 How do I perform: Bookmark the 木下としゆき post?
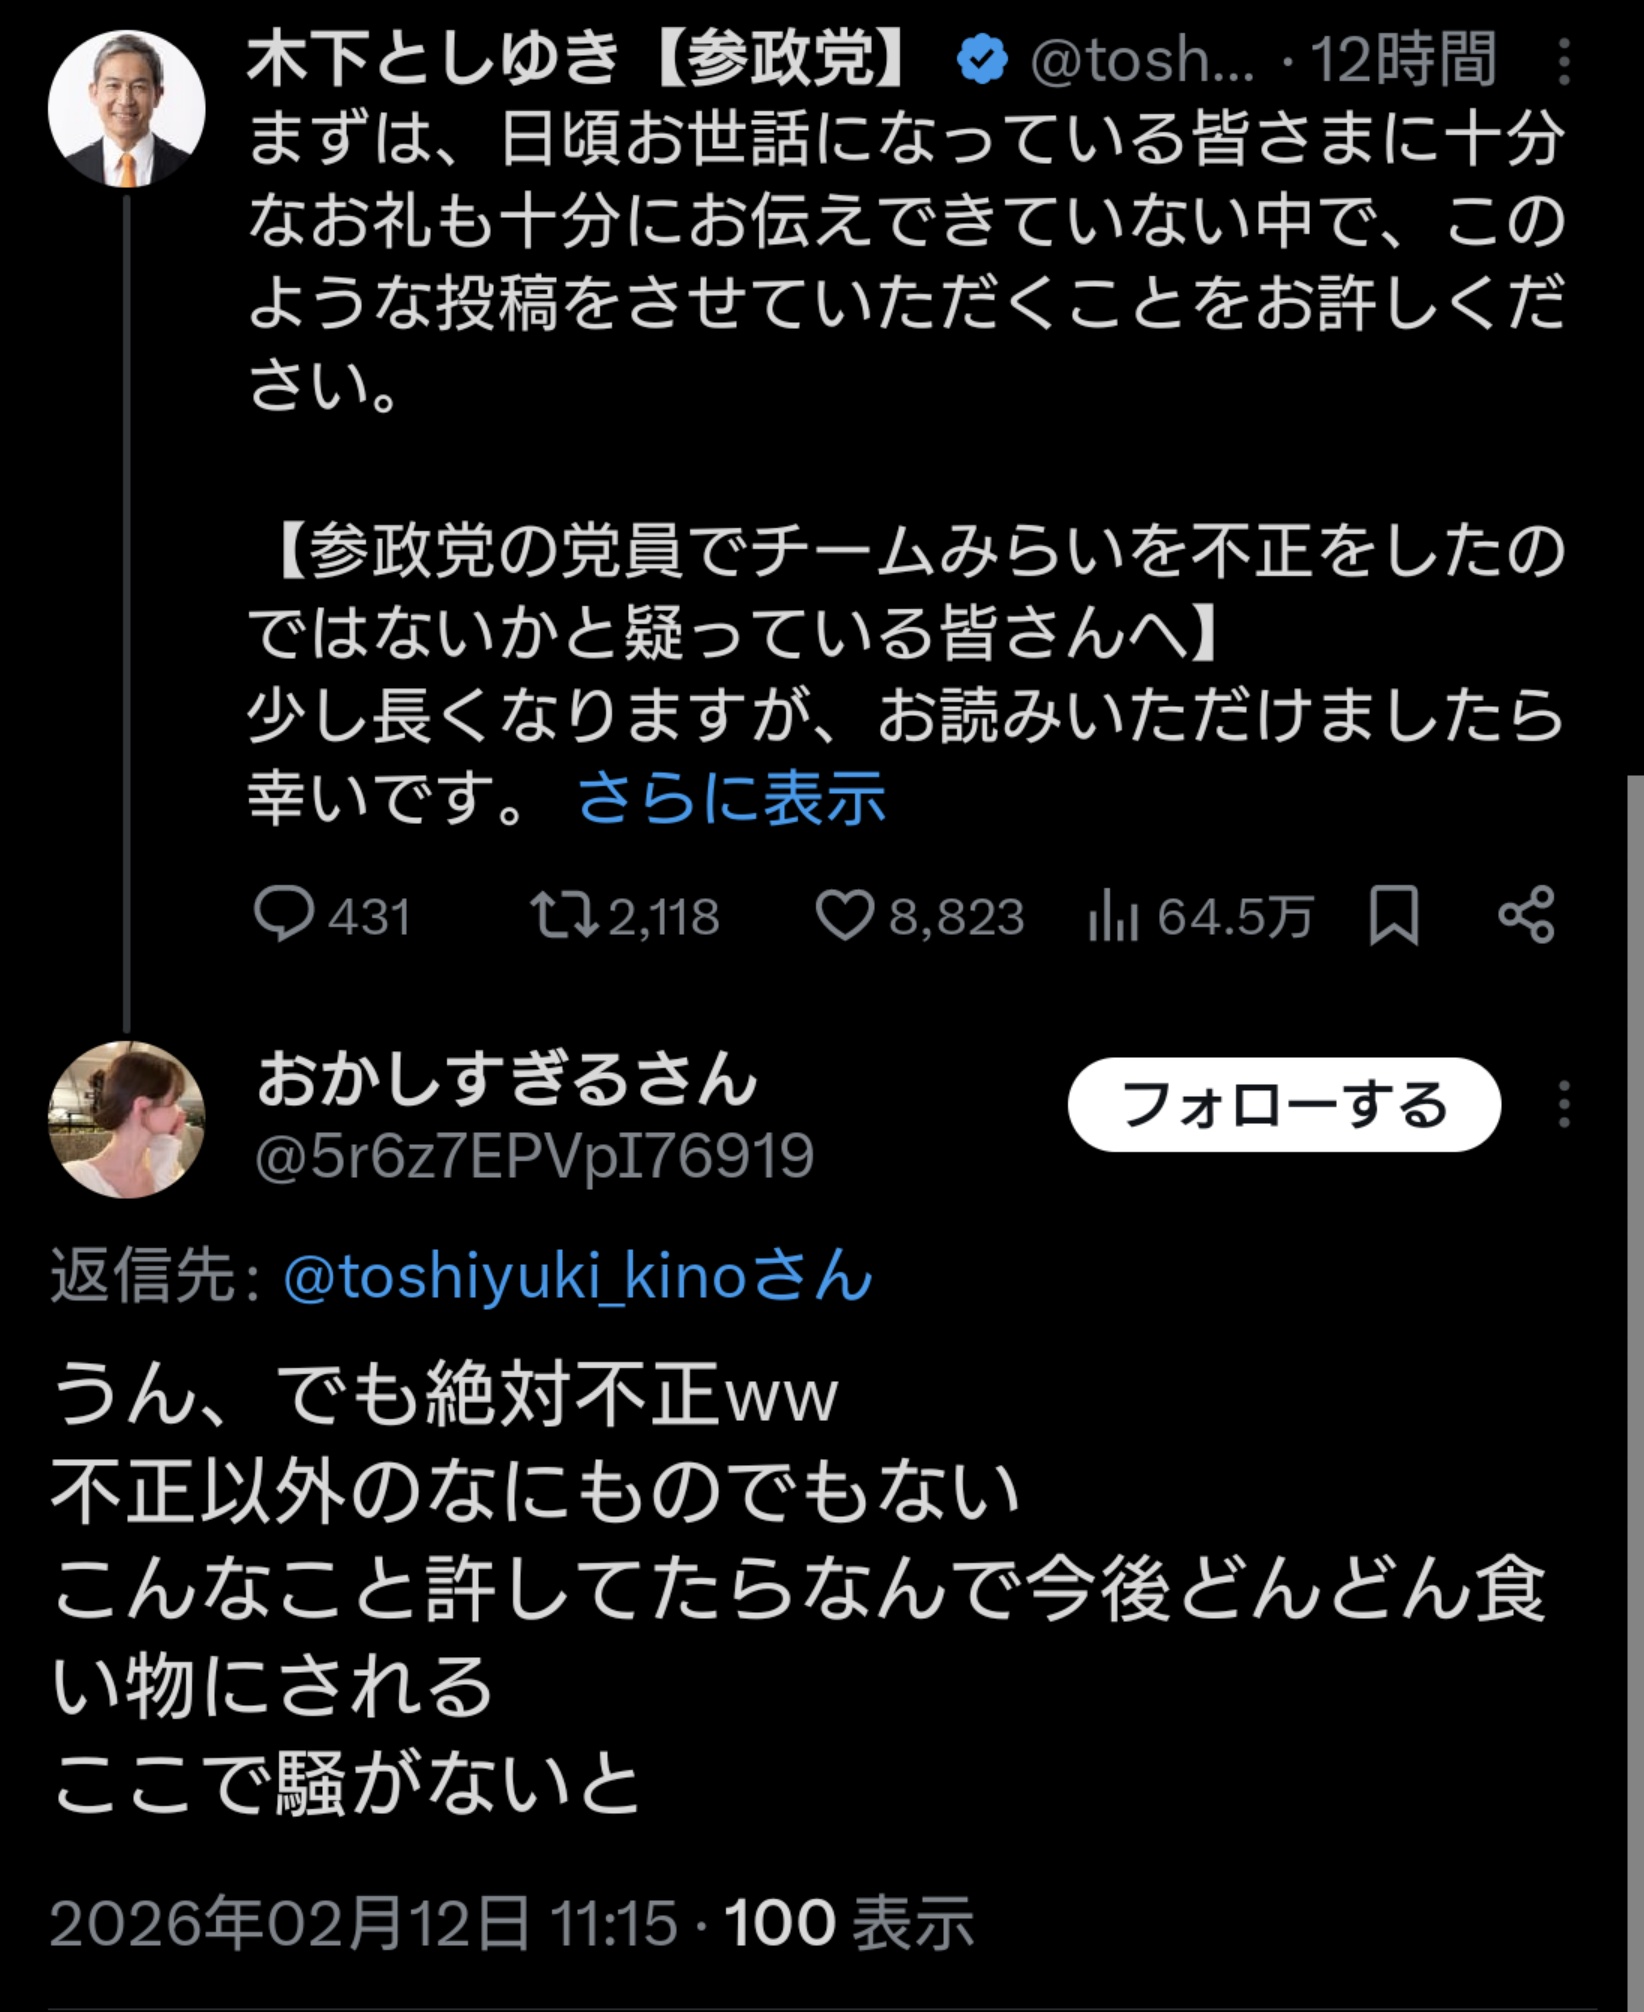1393,915
